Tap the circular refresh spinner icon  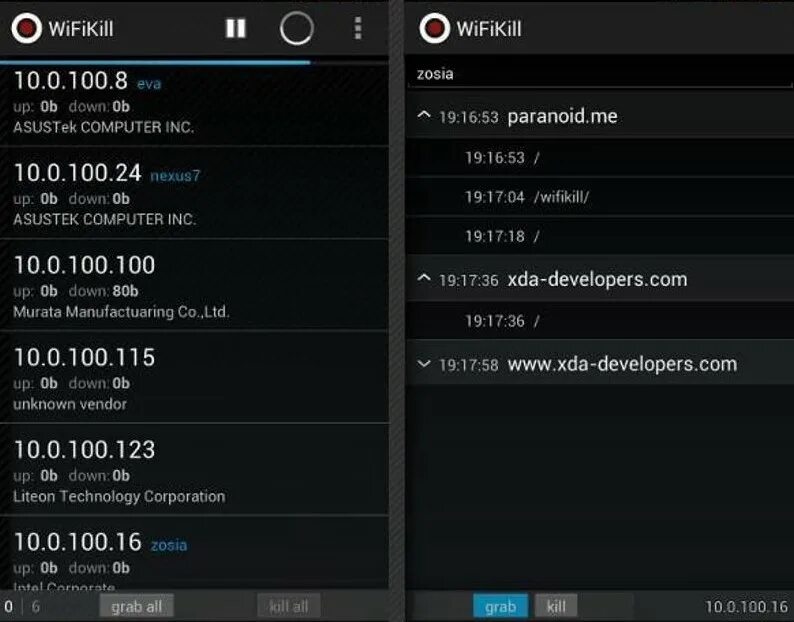tap(297, 28)
